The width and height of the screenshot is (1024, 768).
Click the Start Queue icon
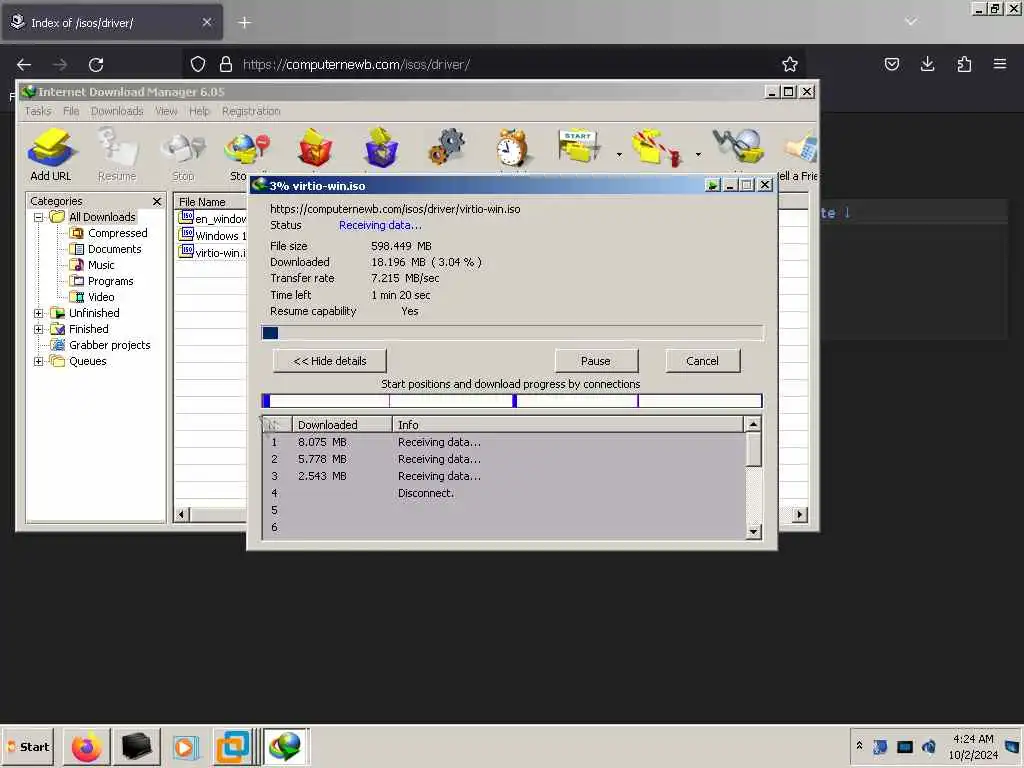[x=579, y=146]
